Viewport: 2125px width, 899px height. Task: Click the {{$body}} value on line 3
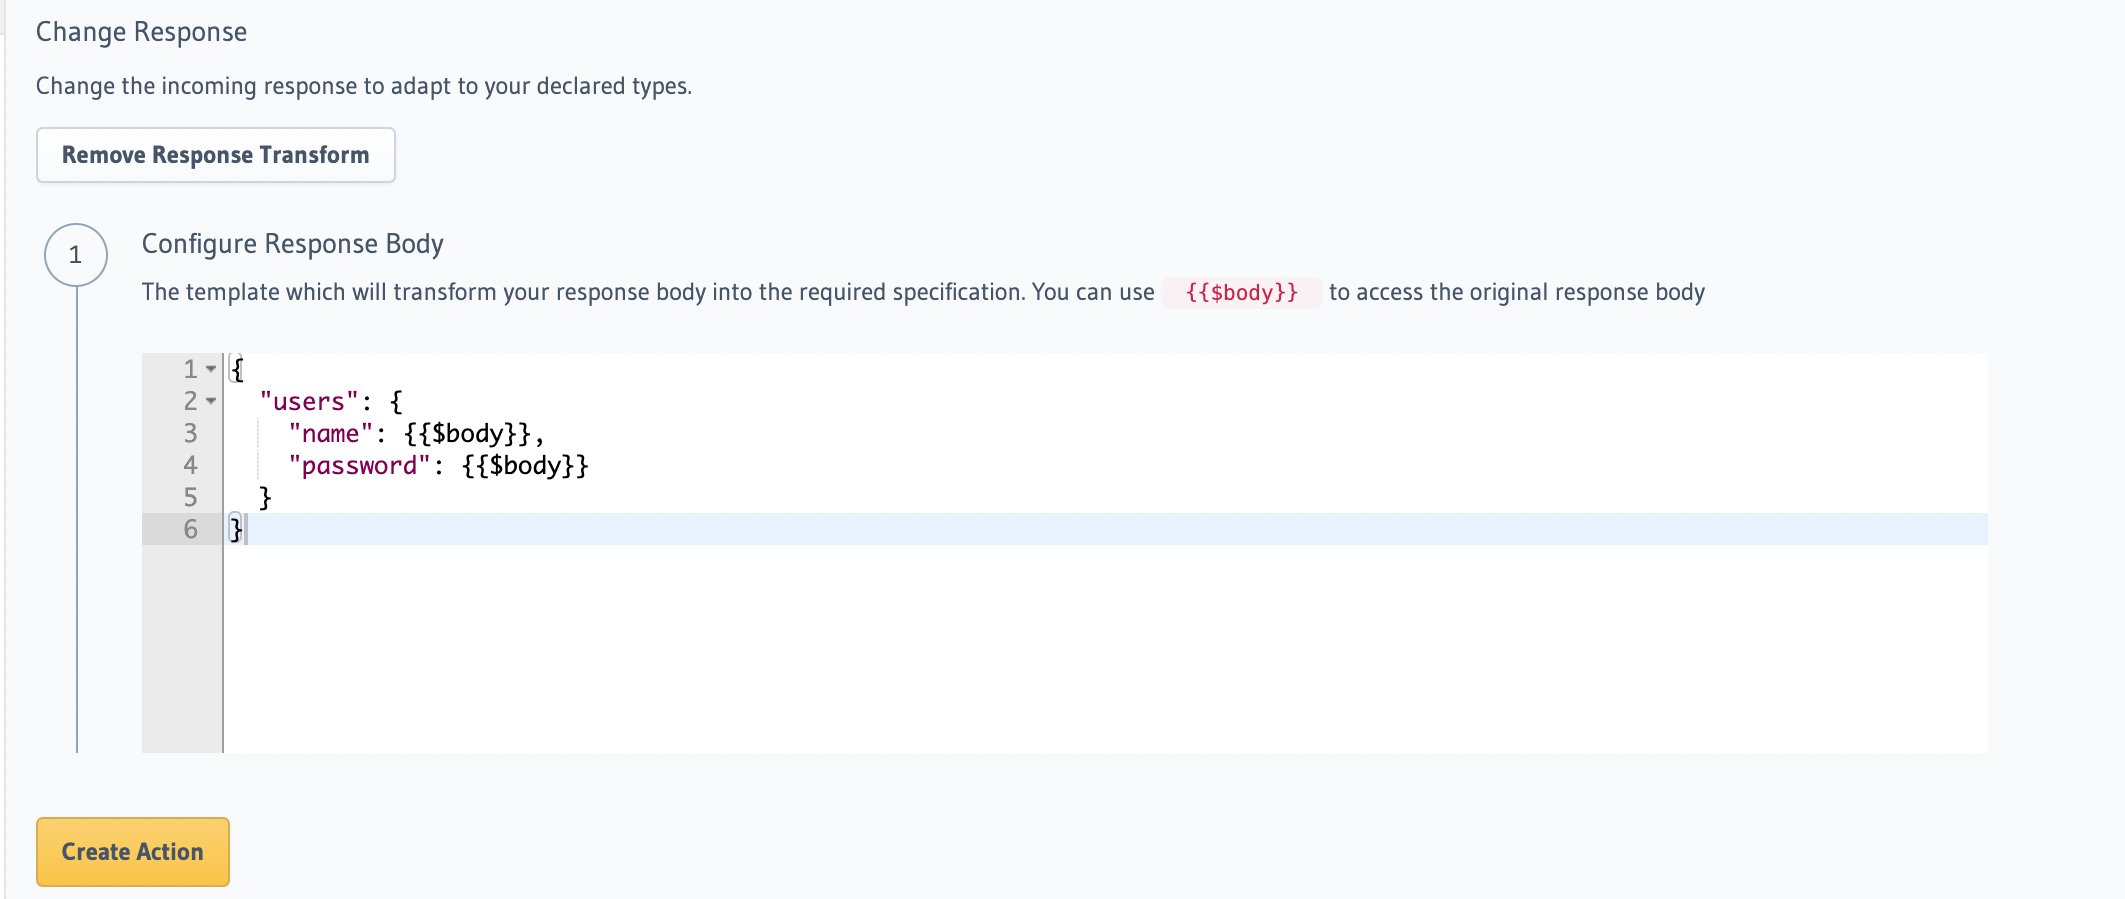coord(467,434)
